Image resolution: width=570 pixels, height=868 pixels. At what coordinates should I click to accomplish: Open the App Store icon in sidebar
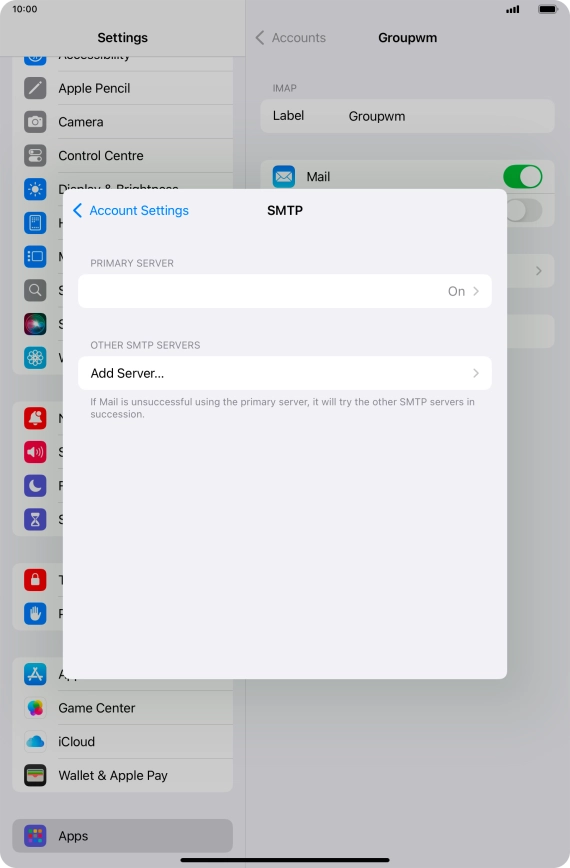pos(35,674)
